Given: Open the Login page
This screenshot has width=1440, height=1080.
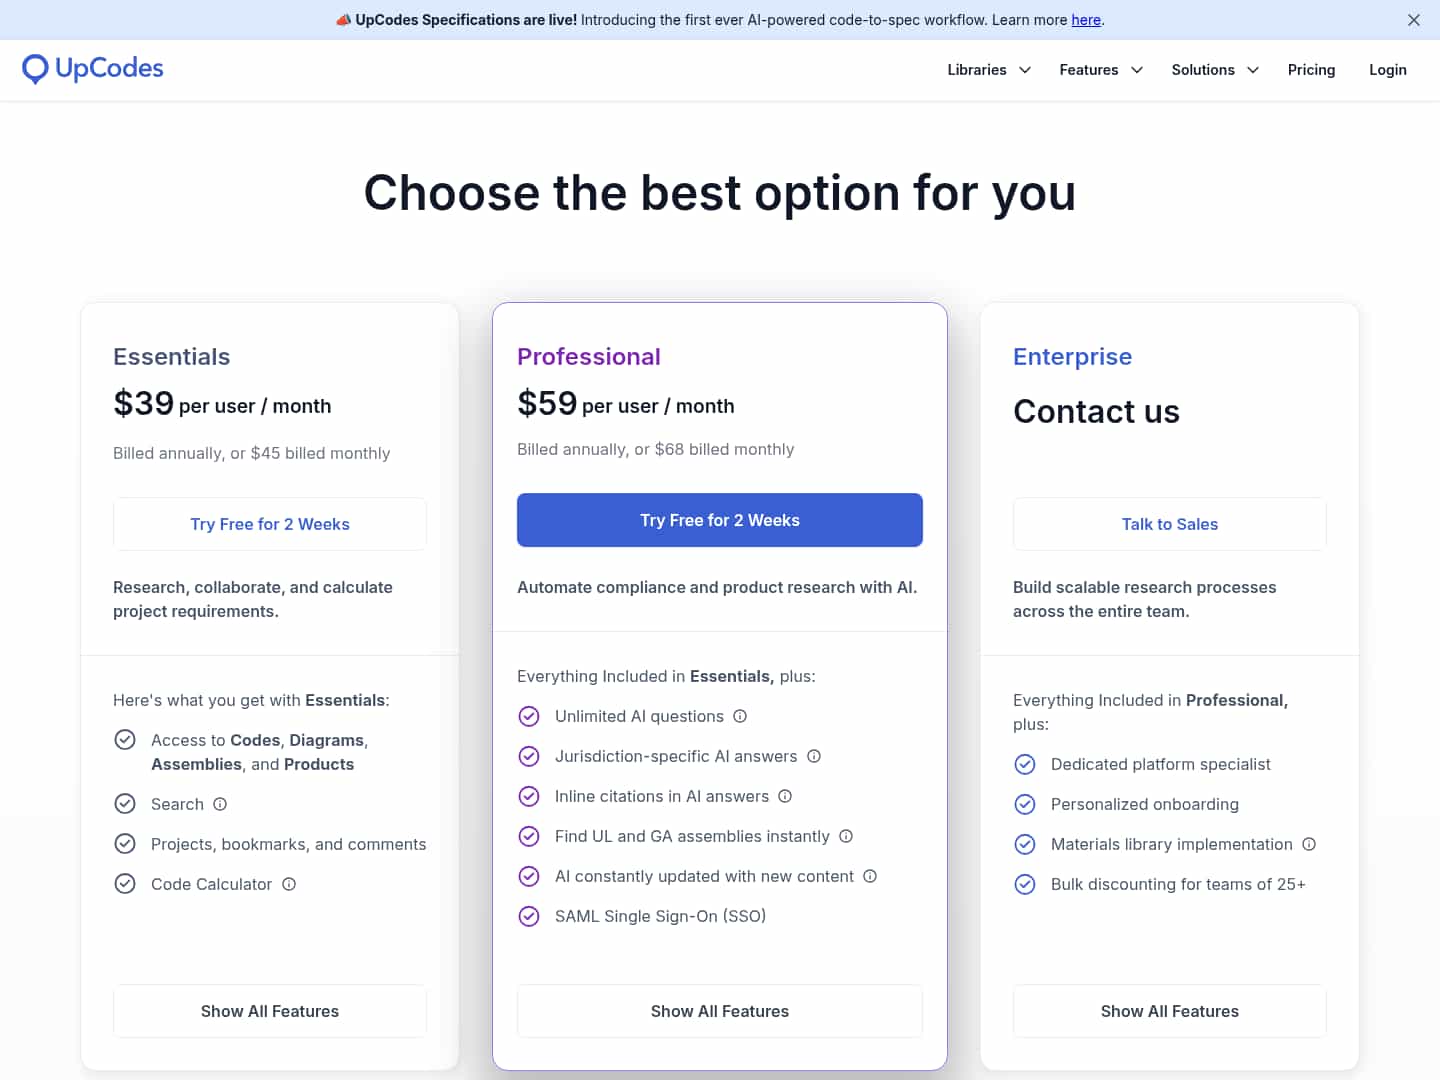Looking at the screenshot, I should click(1387, 70).
